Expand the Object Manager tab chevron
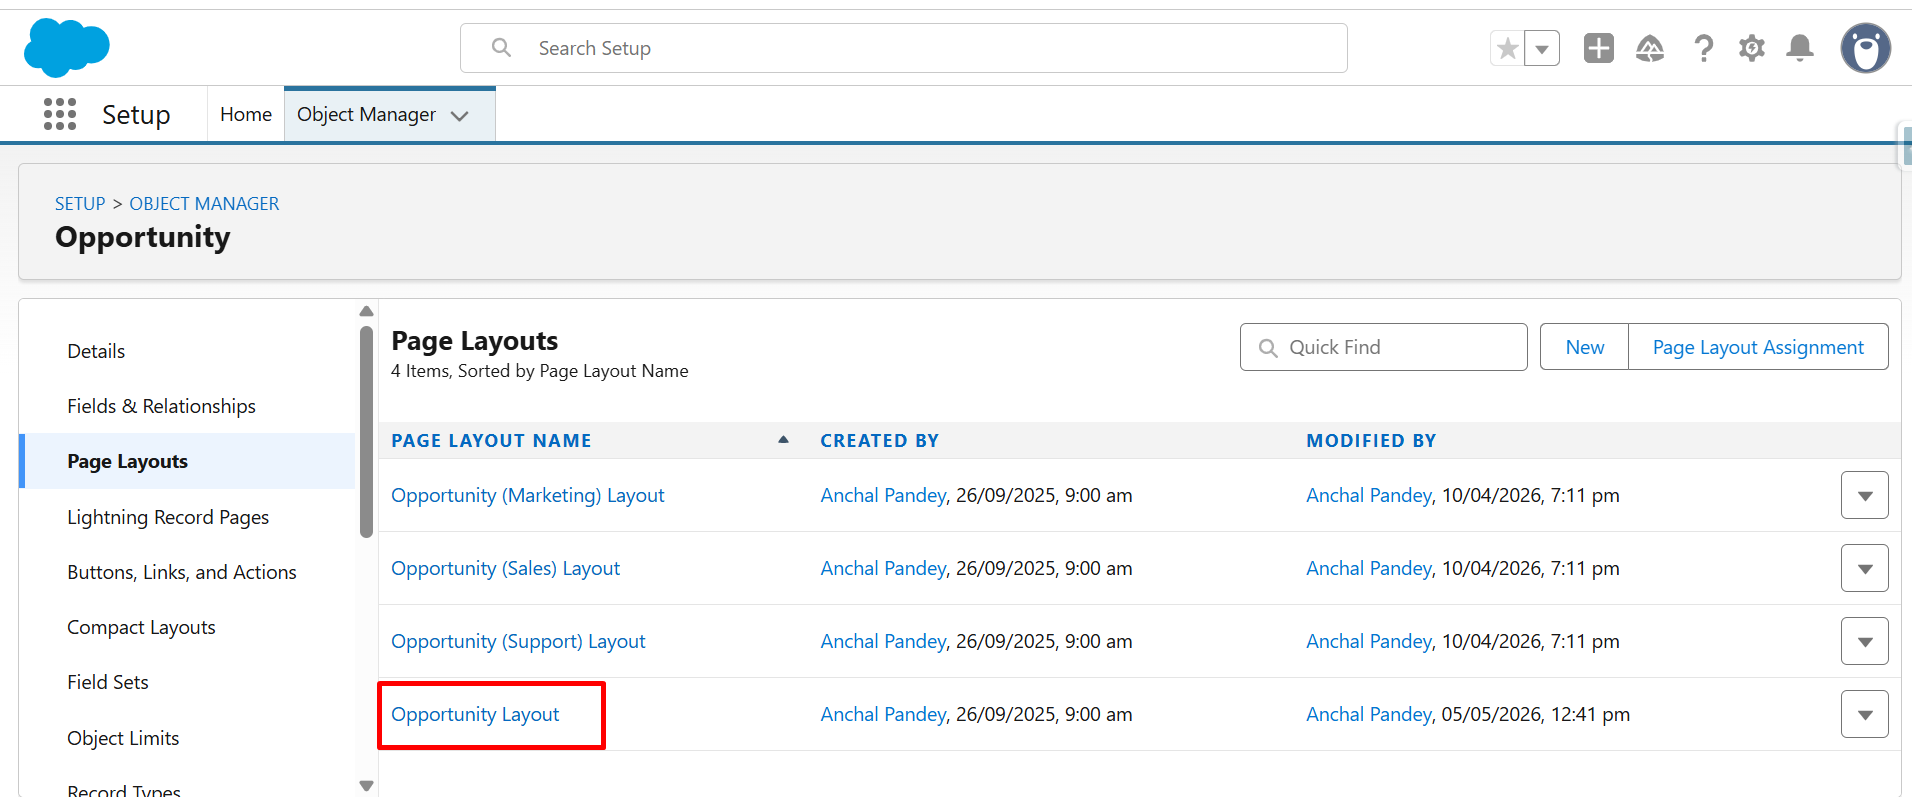Viewport: 1912px width, 797px height. coord(460,116)
